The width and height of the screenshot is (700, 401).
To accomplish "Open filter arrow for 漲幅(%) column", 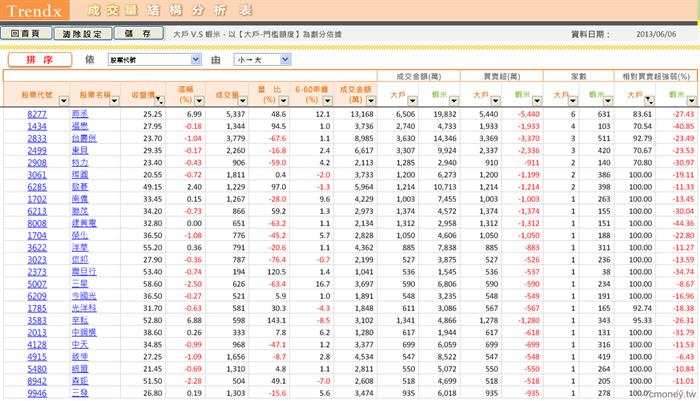I will tap(199, 100).
